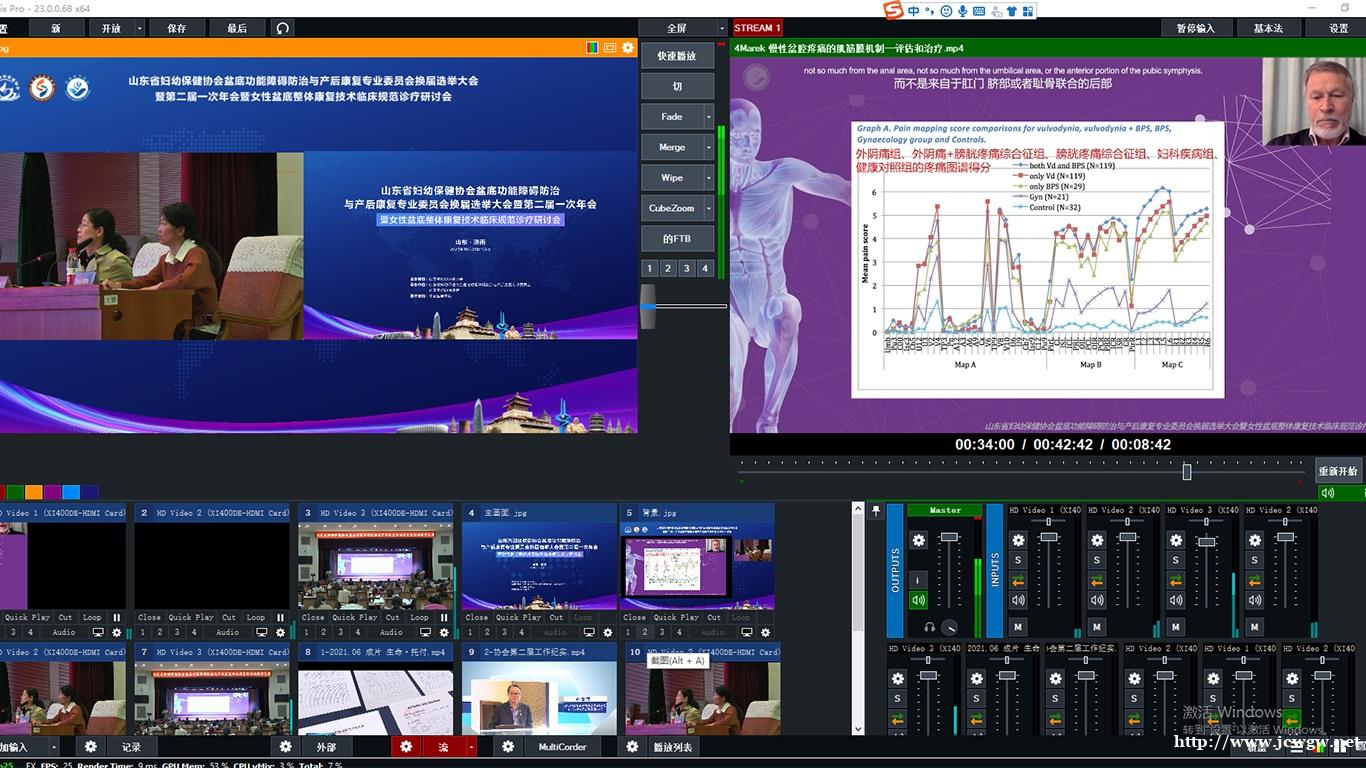Click the pin icon beside OUTPUTS

pyautogui.click(x=876, y=511)
